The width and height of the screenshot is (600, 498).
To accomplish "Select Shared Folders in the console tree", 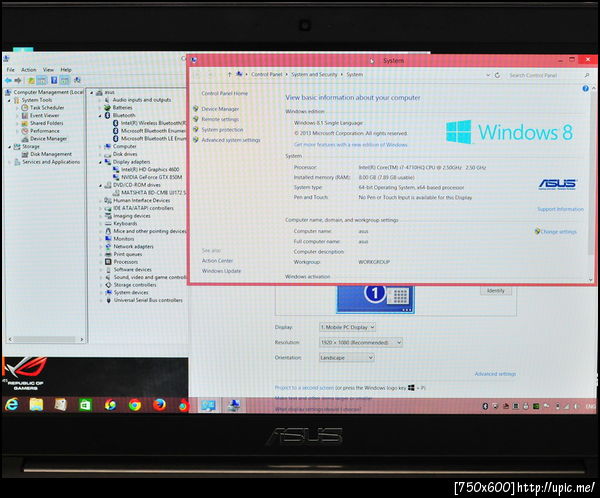I will pyautogui.click(x=46, y=123).
